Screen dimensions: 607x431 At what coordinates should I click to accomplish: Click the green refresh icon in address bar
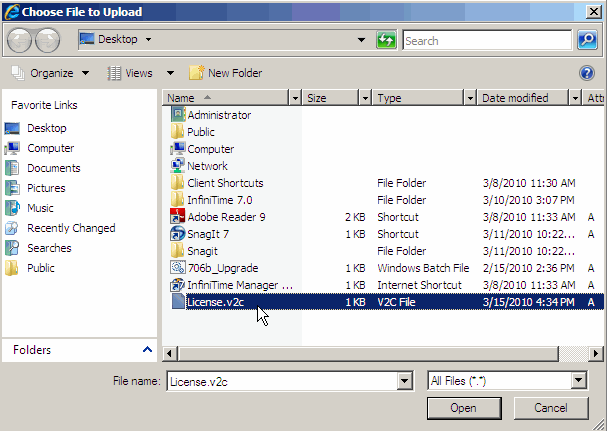coord(386,40)
